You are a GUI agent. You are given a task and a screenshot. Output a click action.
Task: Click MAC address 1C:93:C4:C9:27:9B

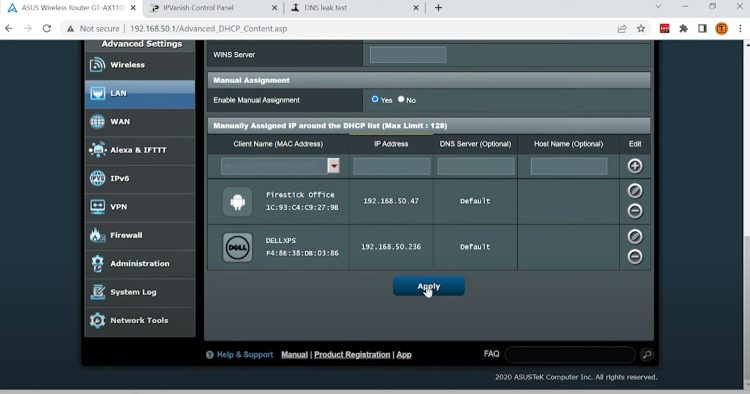point(302,208)
